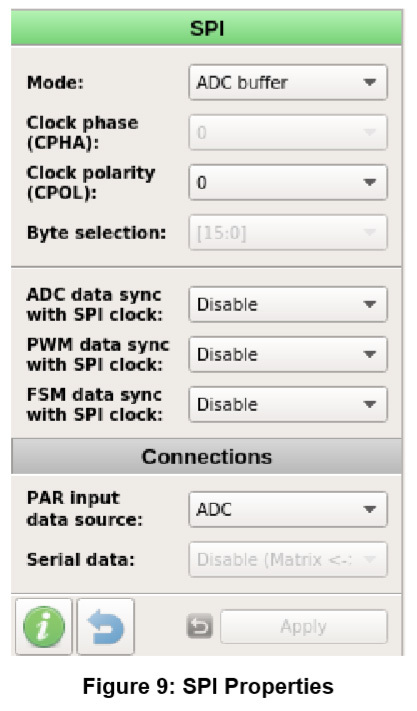Click the disabled Serial data dropdown
This screenshot has height=711, width=417.
288,559
